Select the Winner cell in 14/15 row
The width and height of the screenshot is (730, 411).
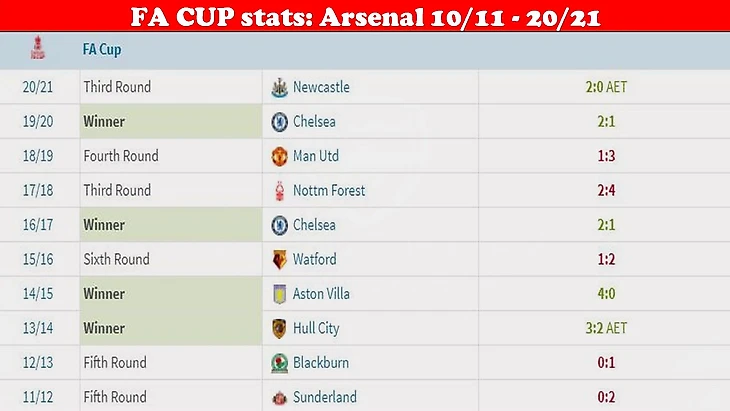(171, 294)
